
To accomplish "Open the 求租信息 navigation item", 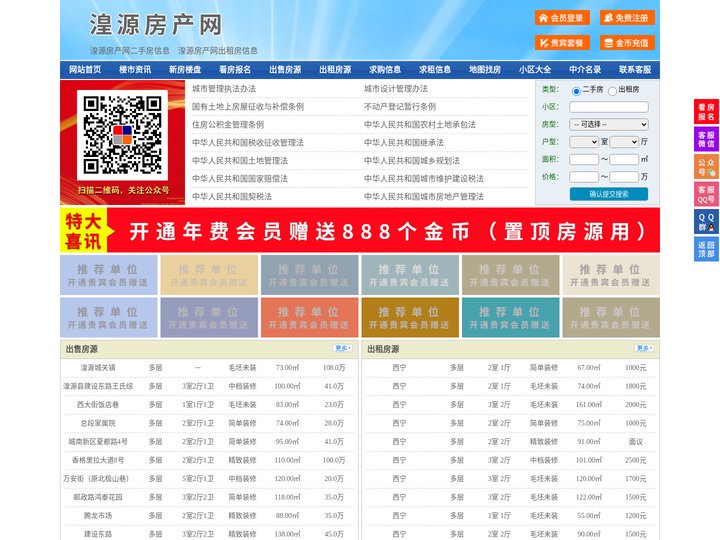I will pyautogui.click(x=435, y=70).
